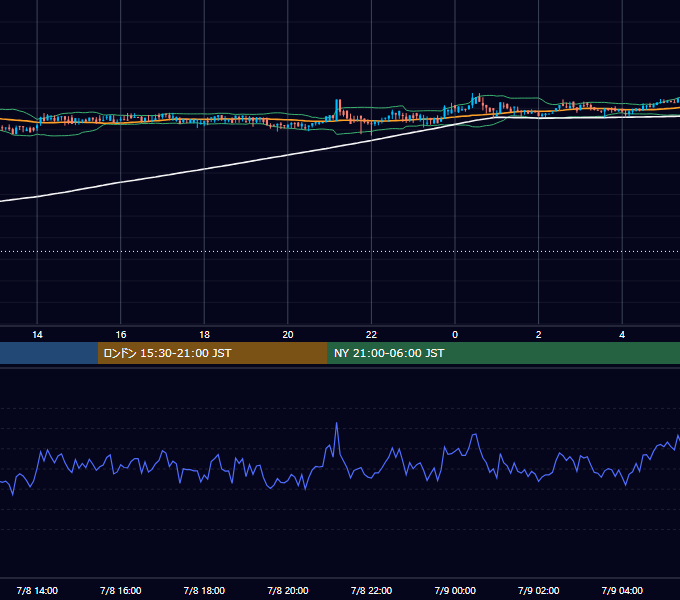This screenshot has width=680, height=600.
Task: Click the 7/8 18:00 time label
Action: (204, 590)
